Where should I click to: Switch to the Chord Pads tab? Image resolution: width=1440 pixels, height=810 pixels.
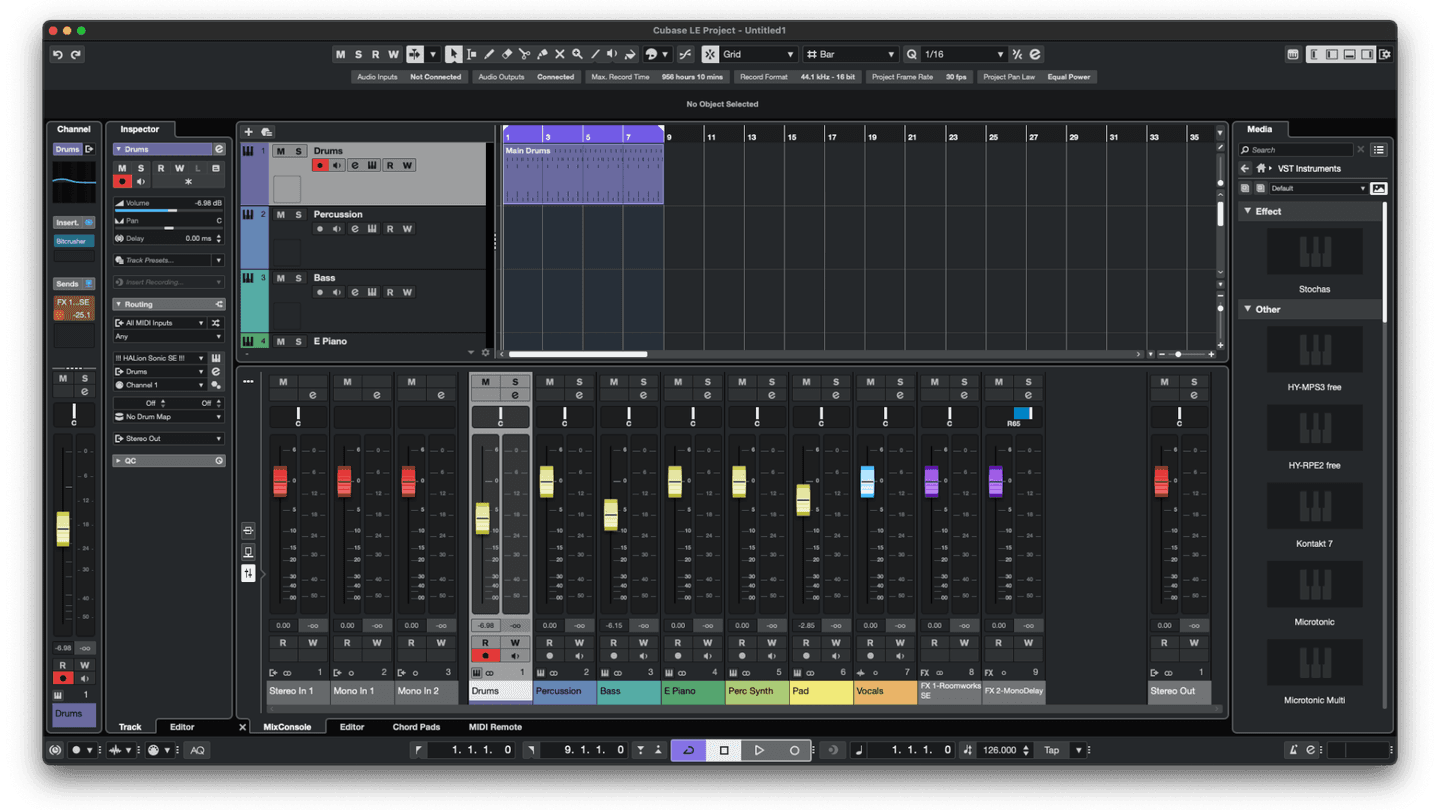click(x=417, y=727)
